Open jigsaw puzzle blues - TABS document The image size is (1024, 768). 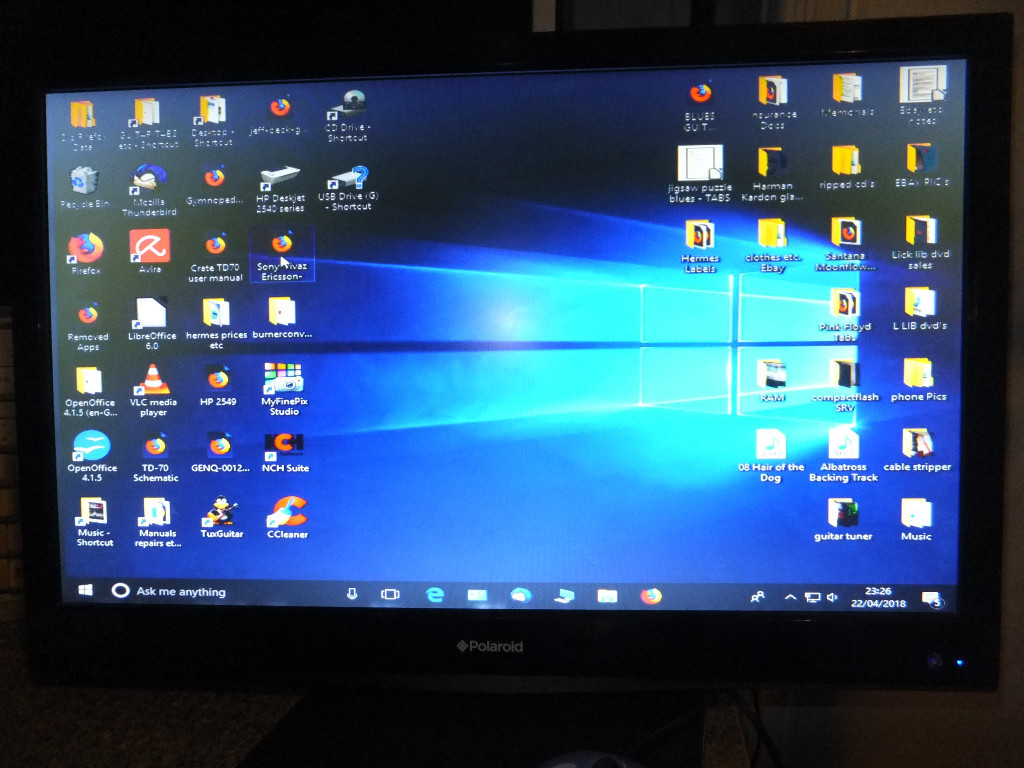(699, 174)
